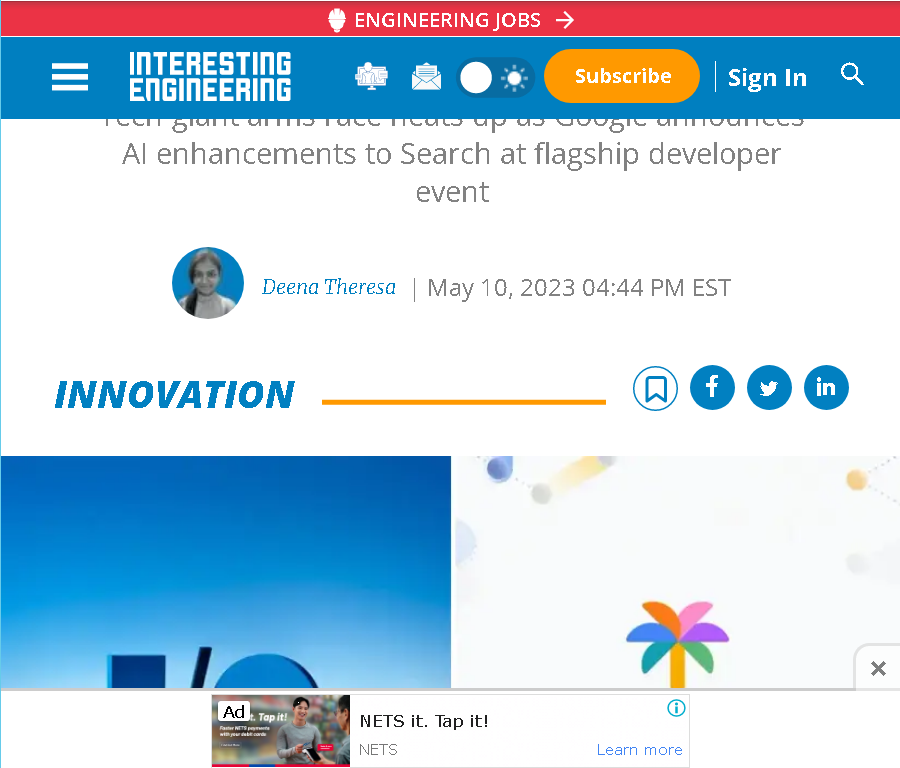Share article on Facebook
The height and width of the screenshot is (768, 900).
coord(712,387)
